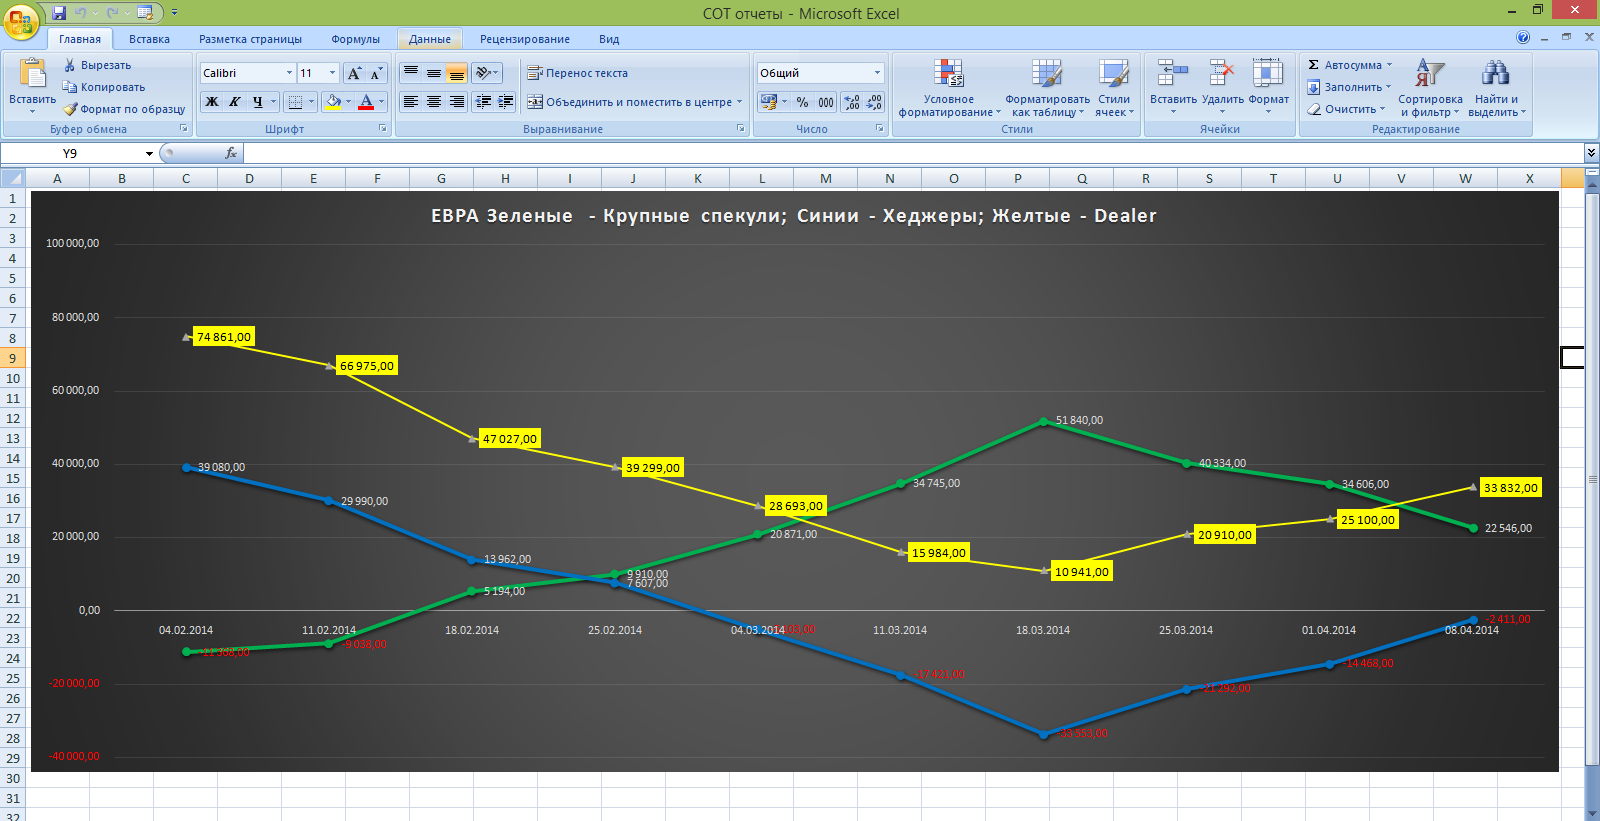The image size is (1600, 821).
Task: Open Заполнить fill menu
Action: (1348, 87)
